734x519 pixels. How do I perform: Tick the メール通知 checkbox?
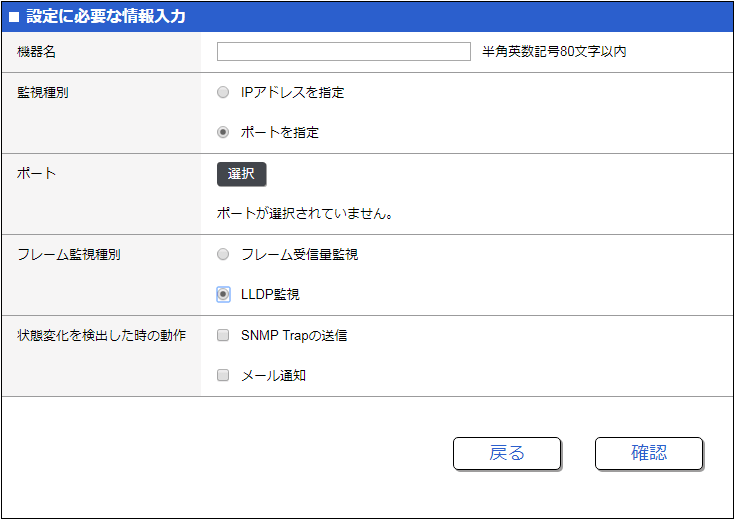tap(223, 376)
